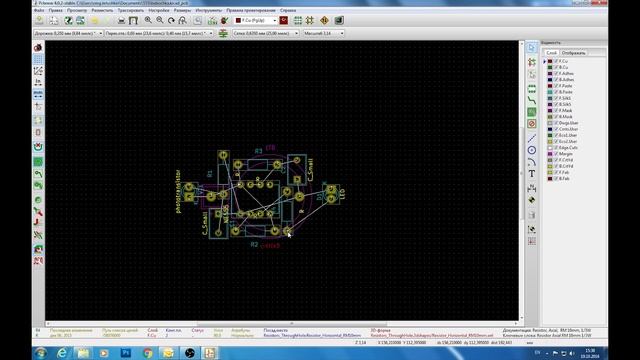Select the graphic circle tool
The image size is (640, 360).
(531, 150)
